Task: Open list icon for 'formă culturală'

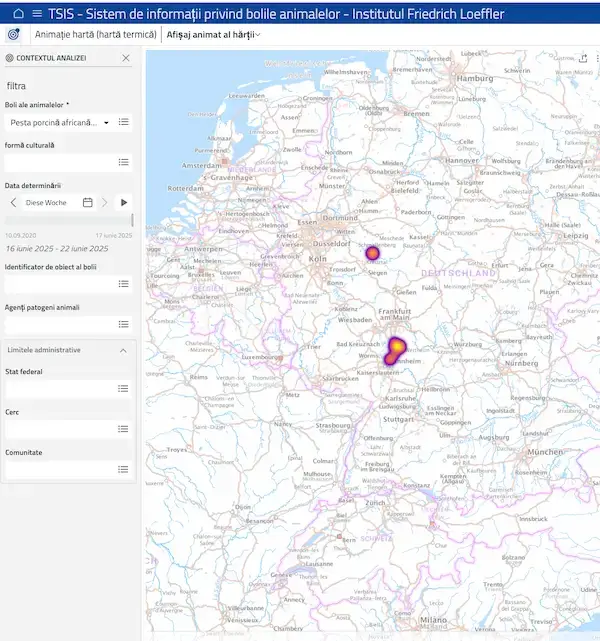Action: 123,162
